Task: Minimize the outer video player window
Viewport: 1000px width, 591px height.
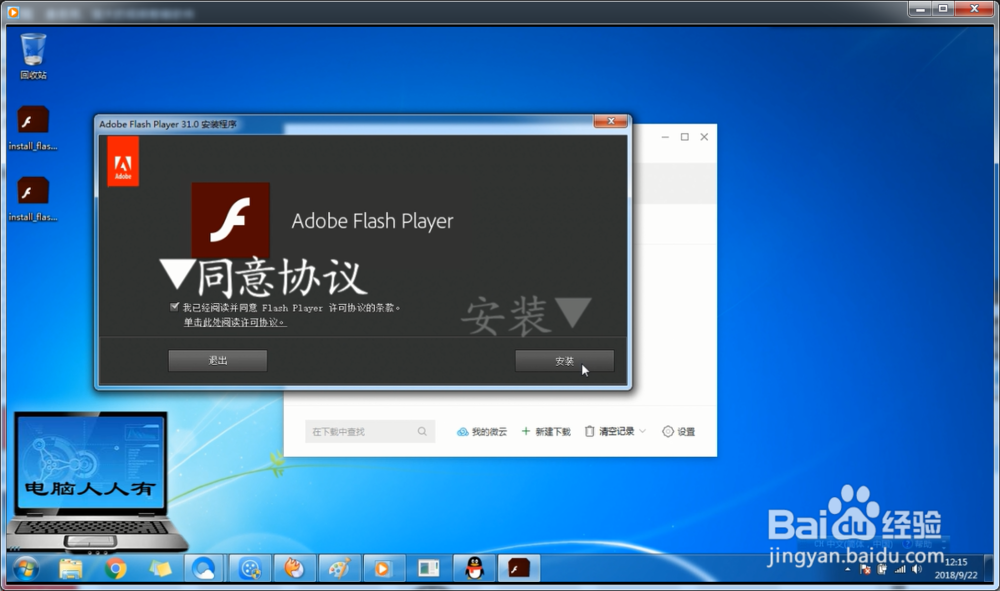Action: click(x=920, y=9)
